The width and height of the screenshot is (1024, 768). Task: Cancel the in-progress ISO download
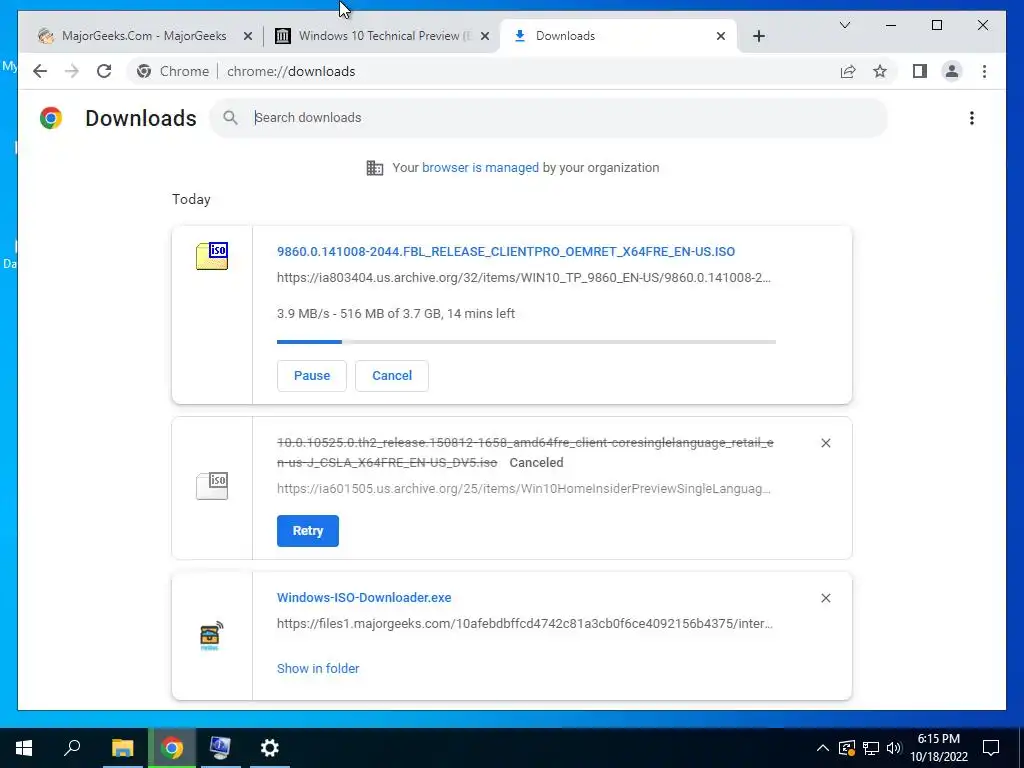coord(392,376)
